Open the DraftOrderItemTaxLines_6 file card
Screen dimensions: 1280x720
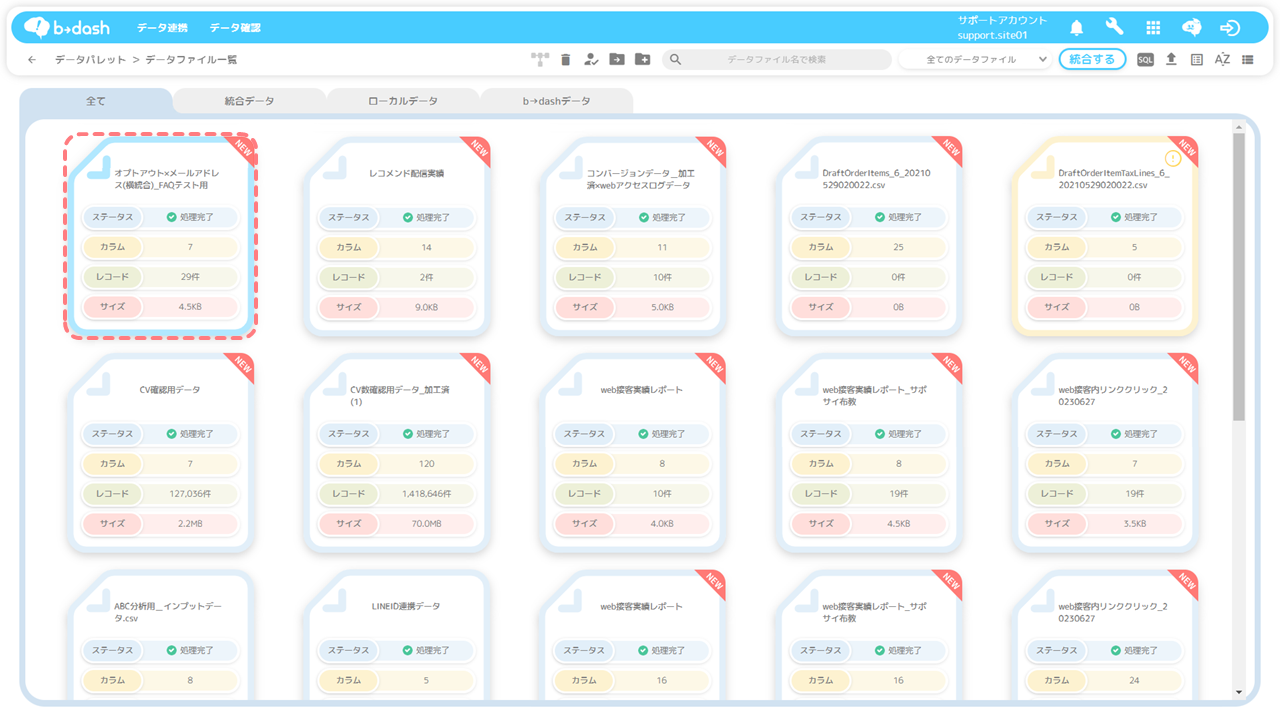click(x=1105, y=235)
